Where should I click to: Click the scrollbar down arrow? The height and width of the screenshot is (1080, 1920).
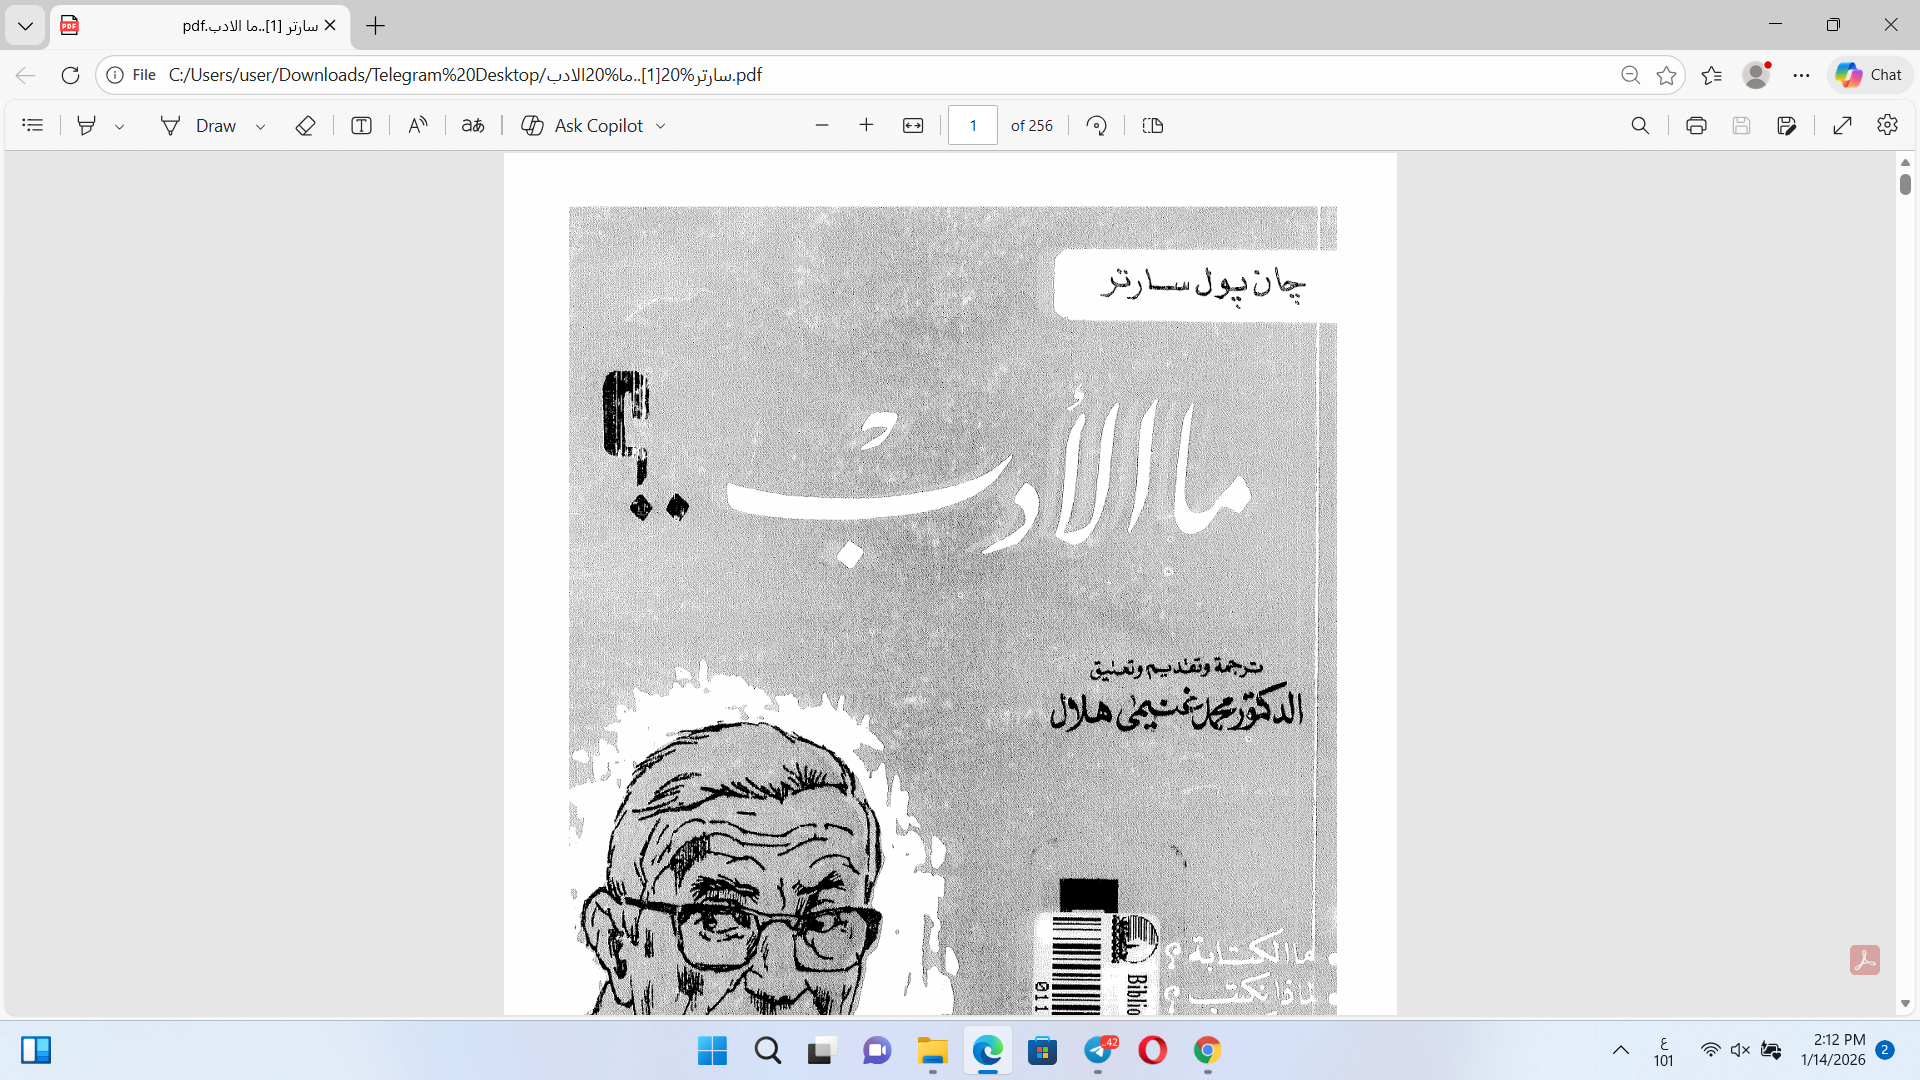point(1905,1003)
